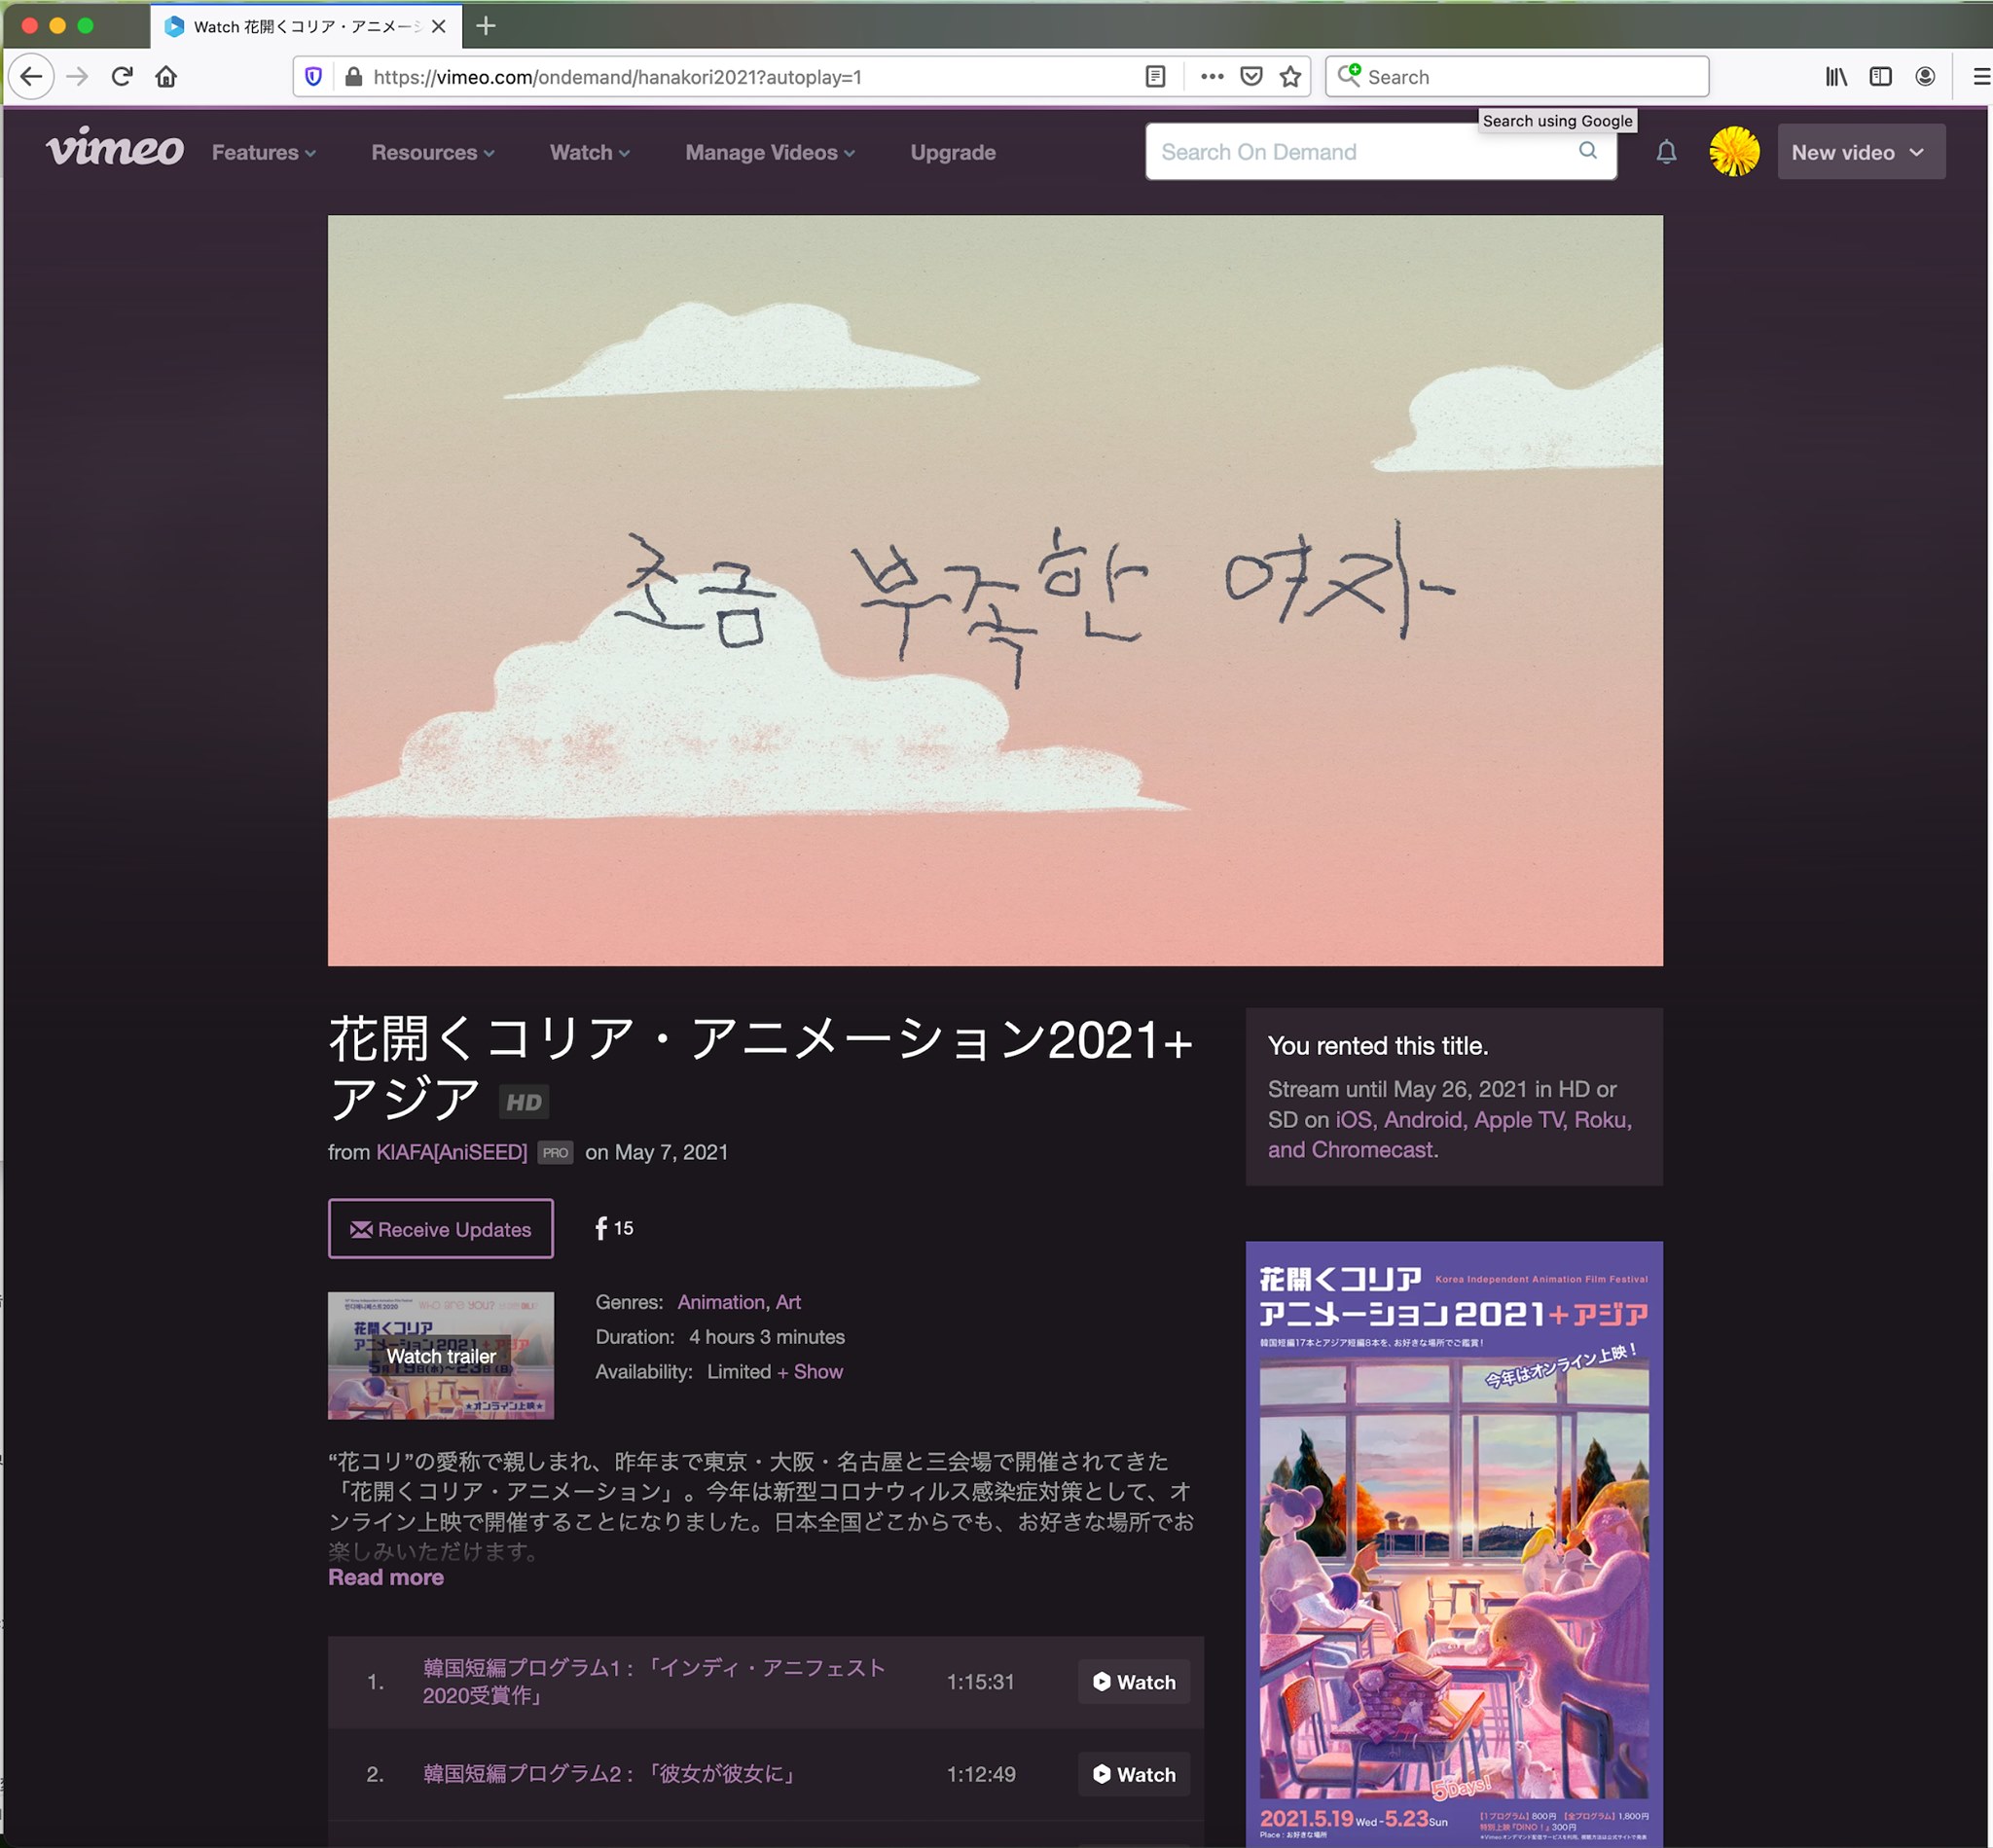
Task: Watch program 2 彼女が彼女に
Action: 1134,1774
